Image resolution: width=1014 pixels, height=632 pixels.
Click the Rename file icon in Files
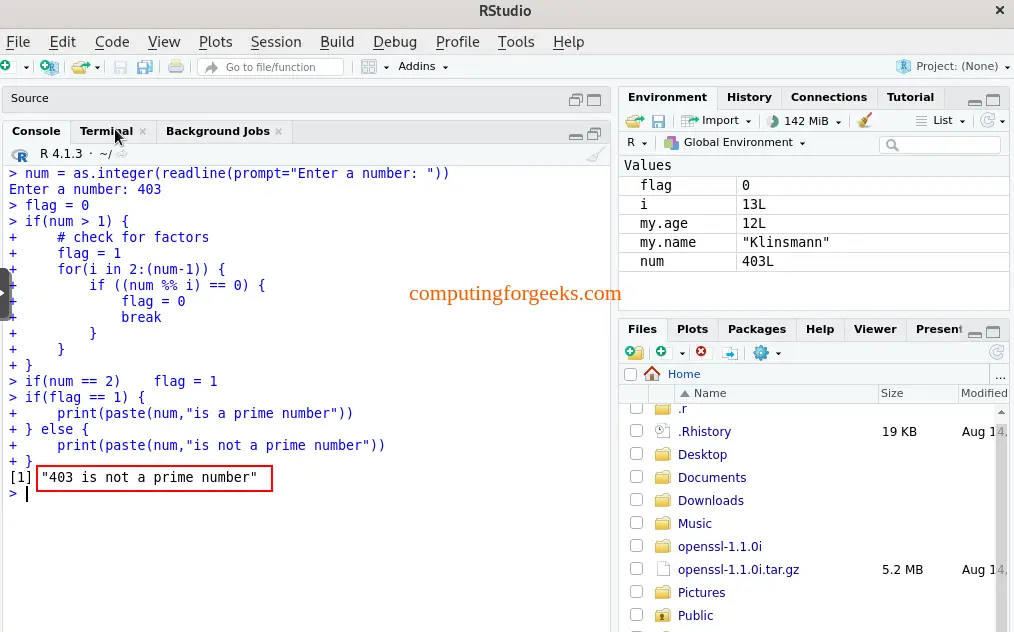(729, 353)
